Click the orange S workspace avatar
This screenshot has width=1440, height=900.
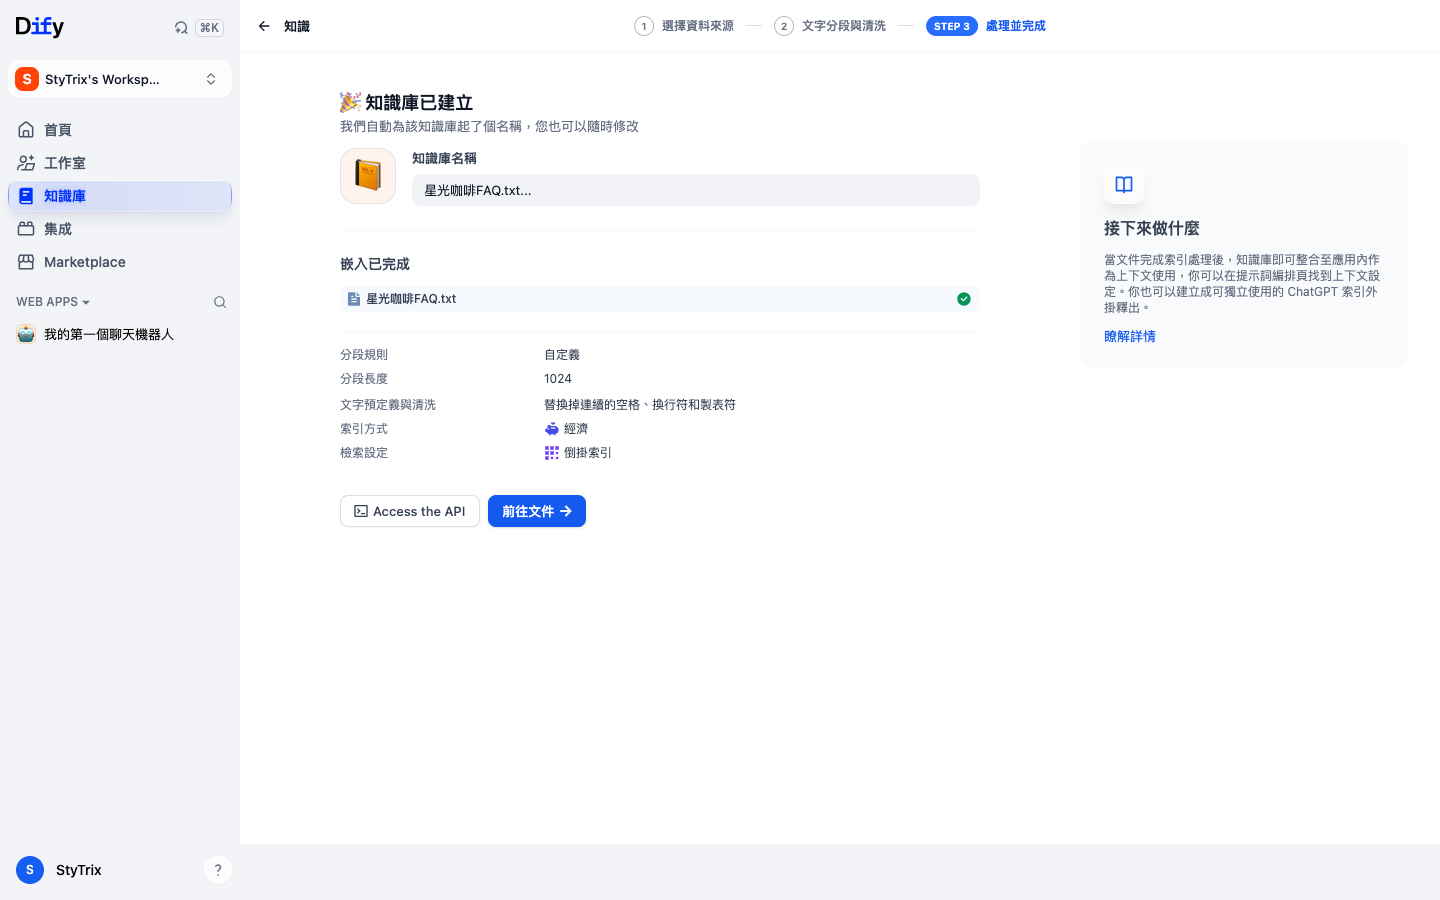(27, 79)
